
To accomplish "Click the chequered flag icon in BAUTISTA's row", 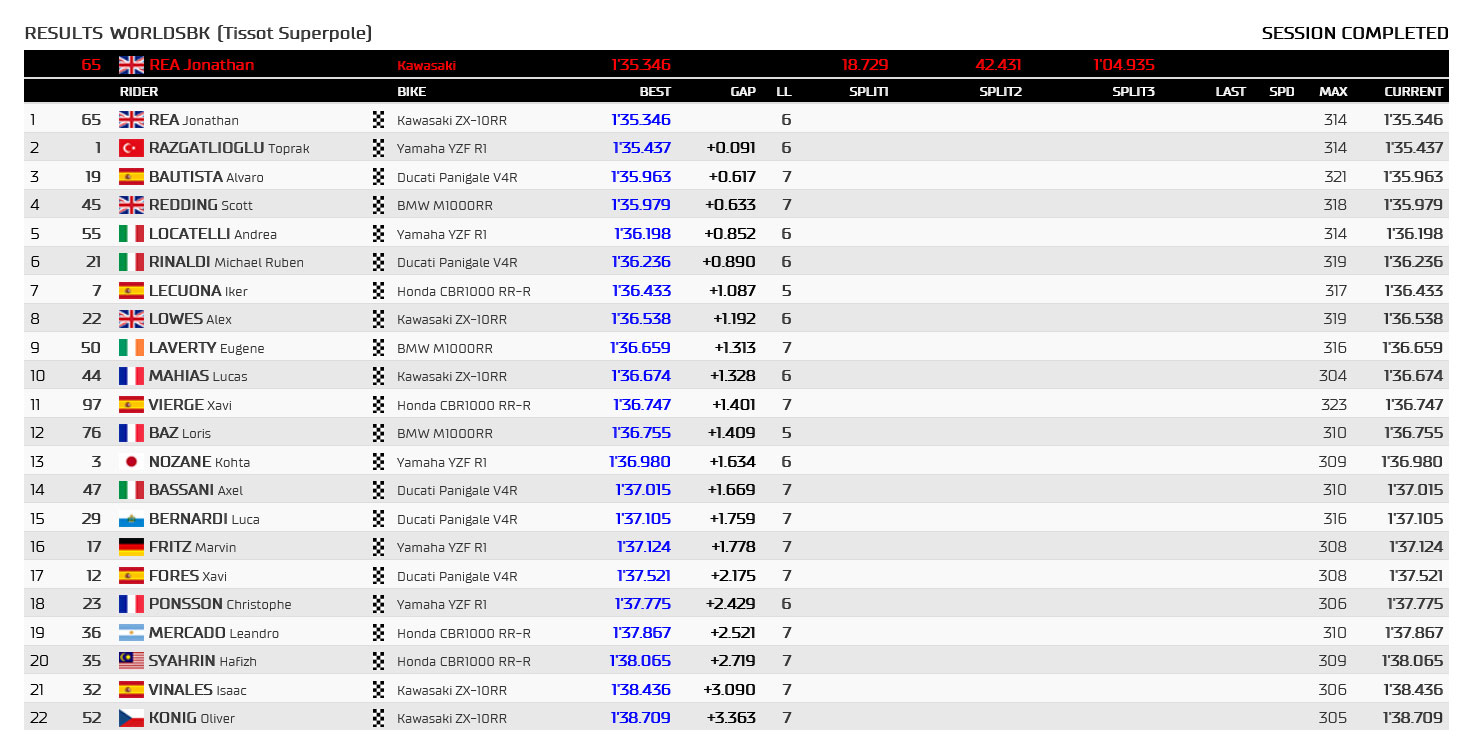I will click(378, 177).
